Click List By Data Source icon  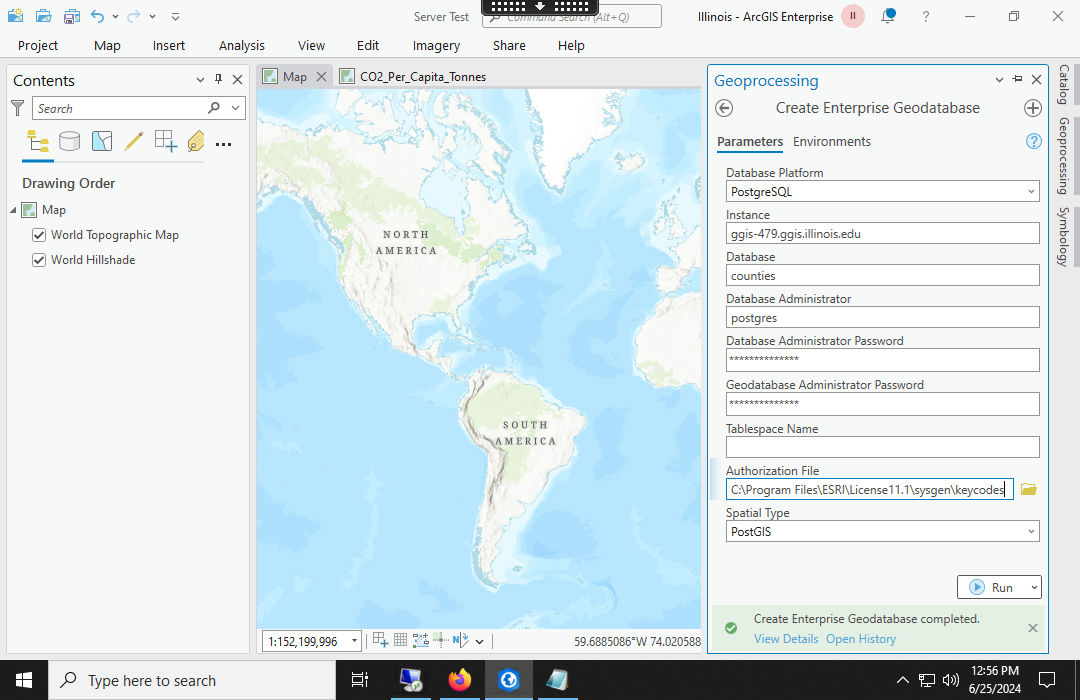69,141
